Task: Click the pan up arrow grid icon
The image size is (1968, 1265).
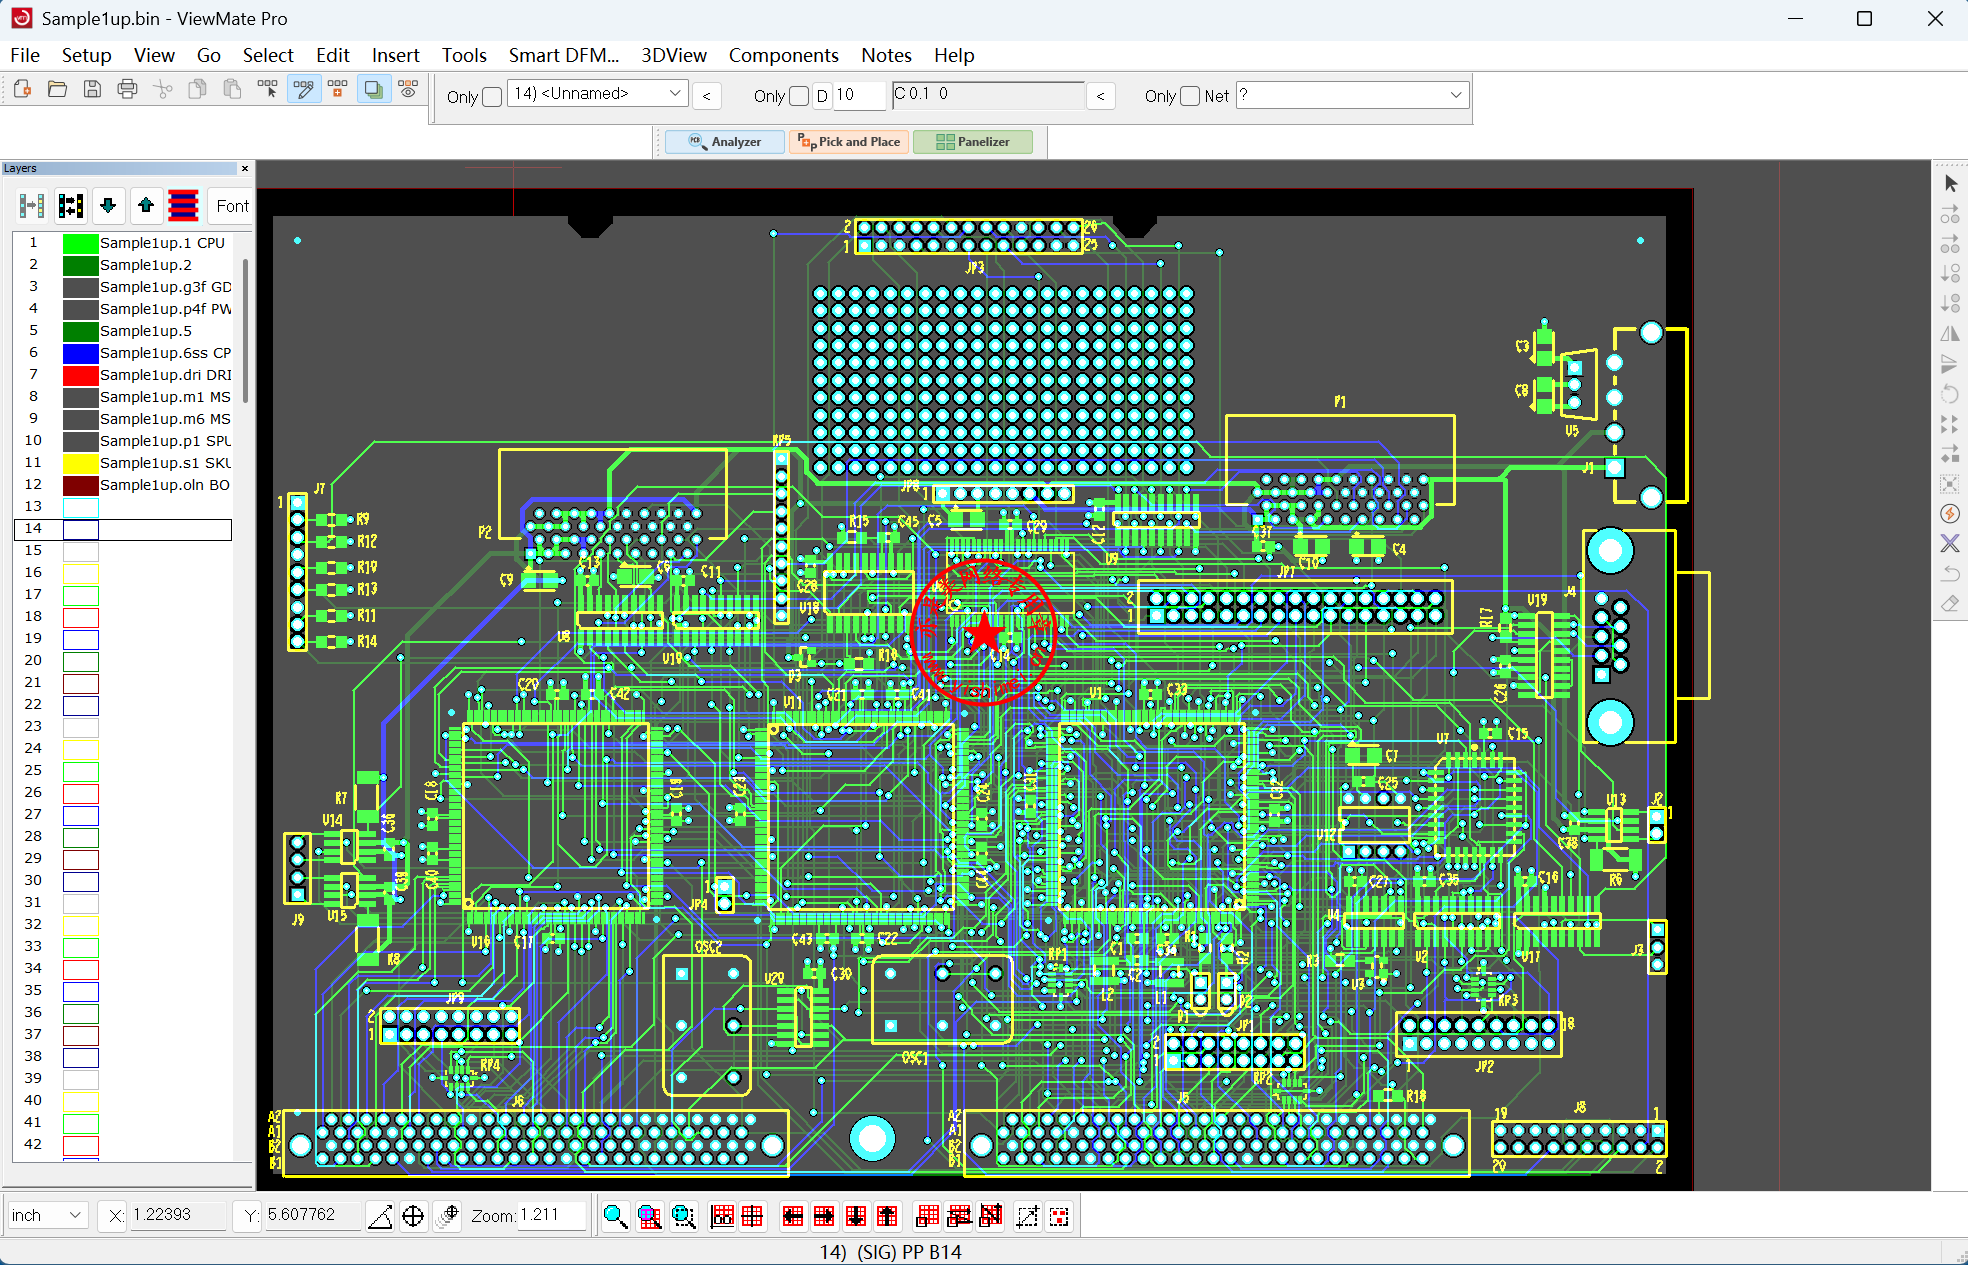Action: coord(887,1216)
